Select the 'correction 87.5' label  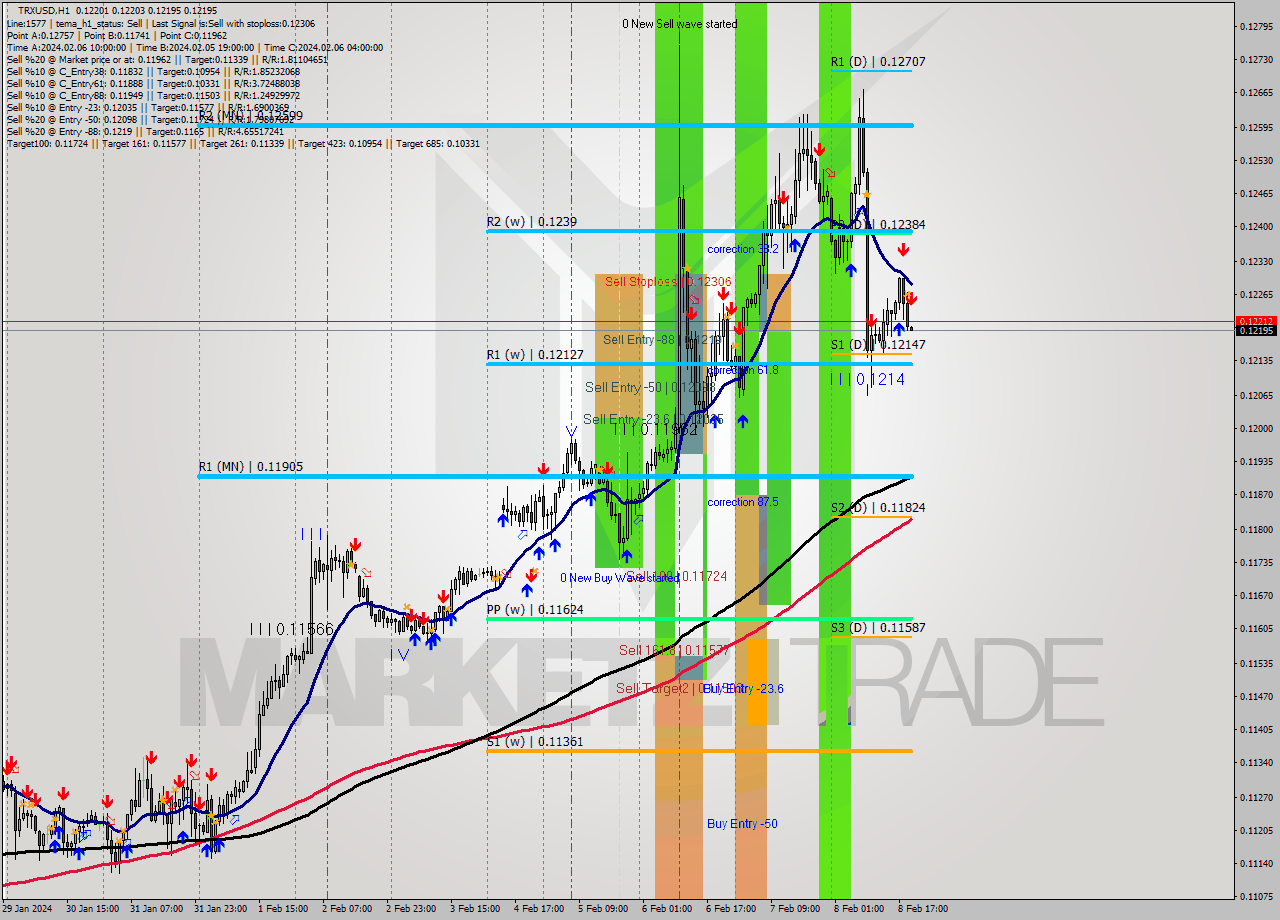pos(742,502)
